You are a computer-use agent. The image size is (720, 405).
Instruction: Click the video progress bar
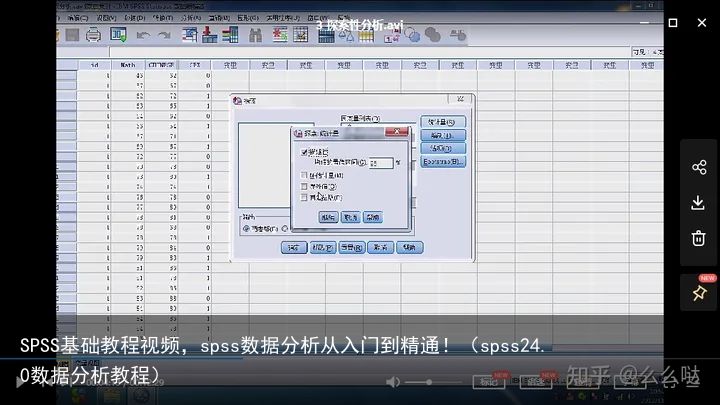[360, 358]
